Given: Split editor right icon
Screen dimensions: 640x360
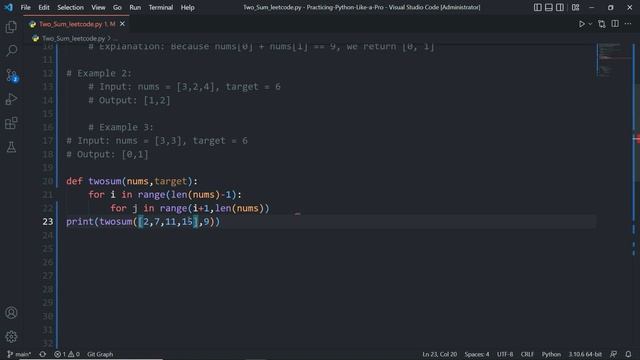Looking at the screenshot, I should coord(615,24).
